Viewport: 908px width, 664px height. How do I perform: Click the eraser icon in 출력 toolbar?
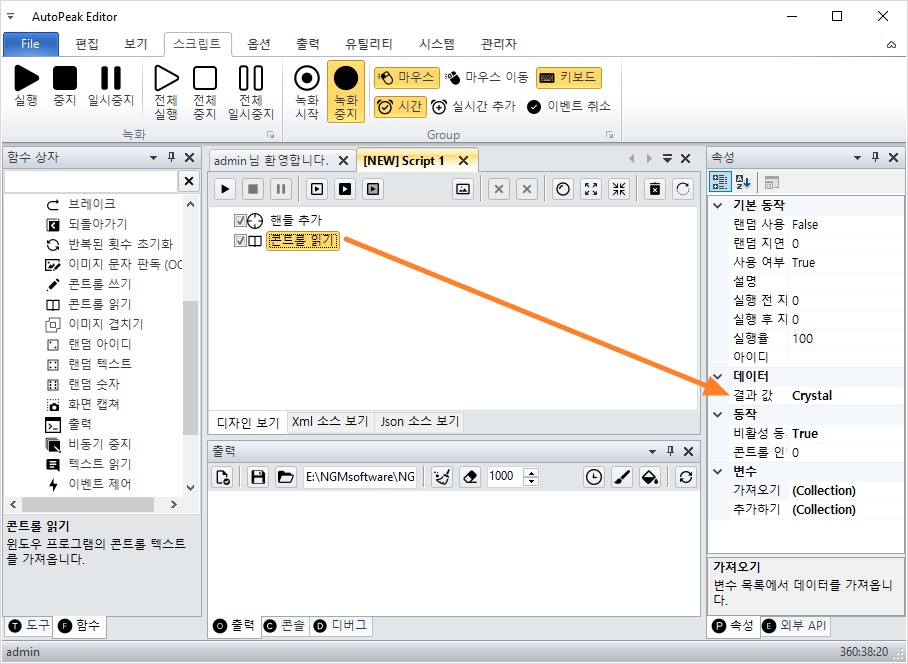(470, 477)
